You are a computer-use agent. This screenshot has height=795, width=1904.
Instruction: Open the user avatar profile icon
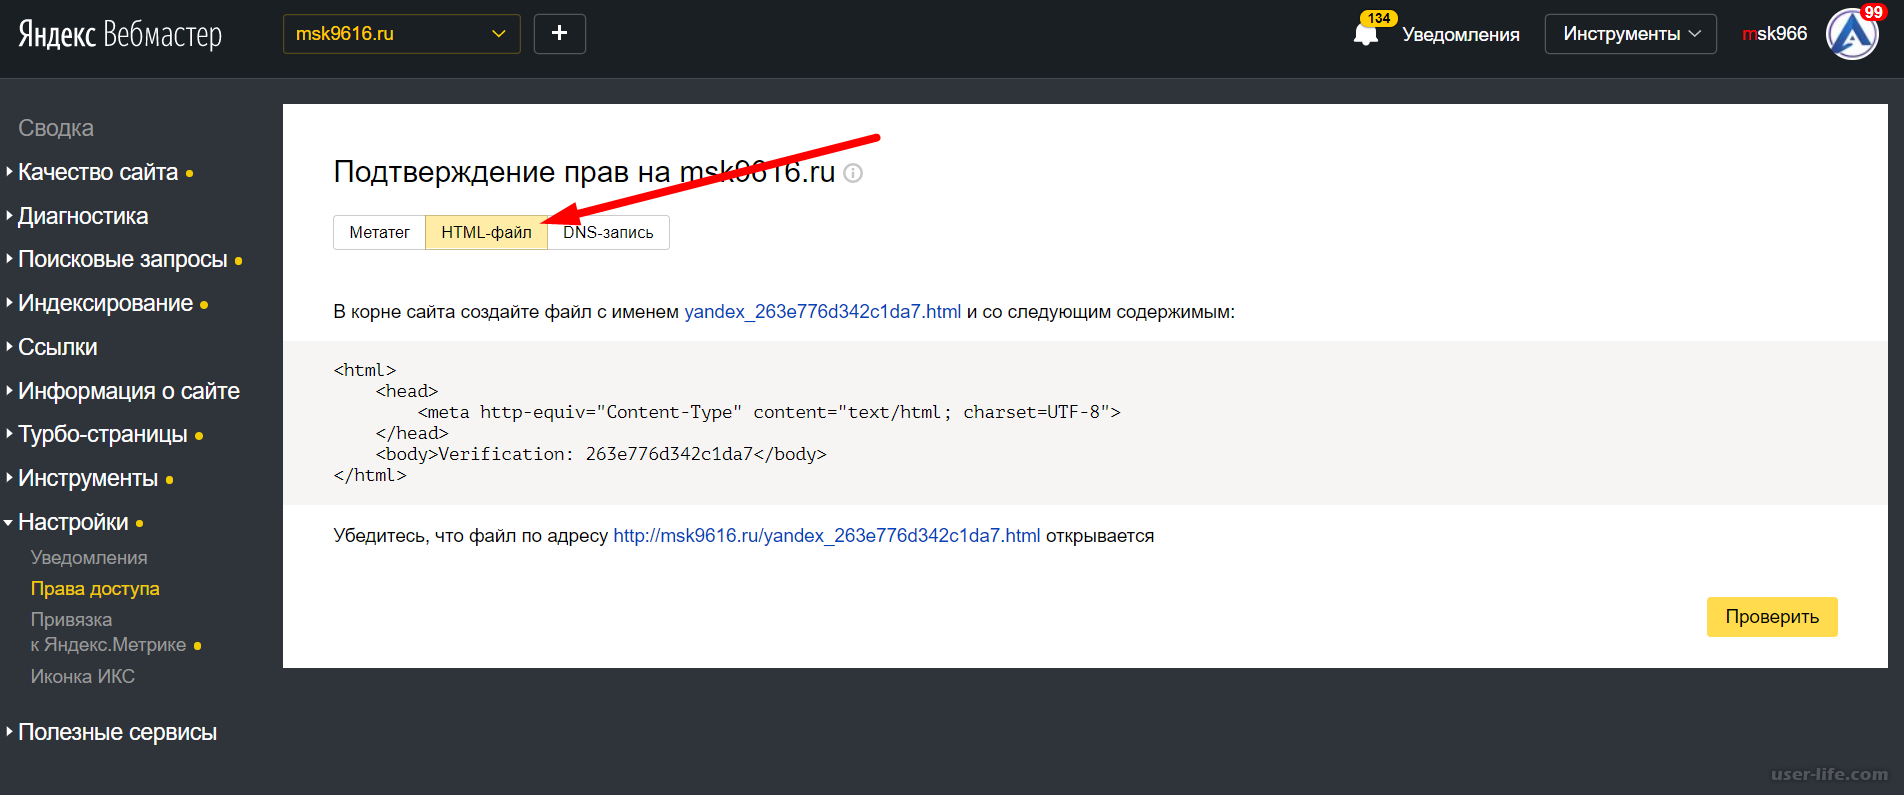1852,35
